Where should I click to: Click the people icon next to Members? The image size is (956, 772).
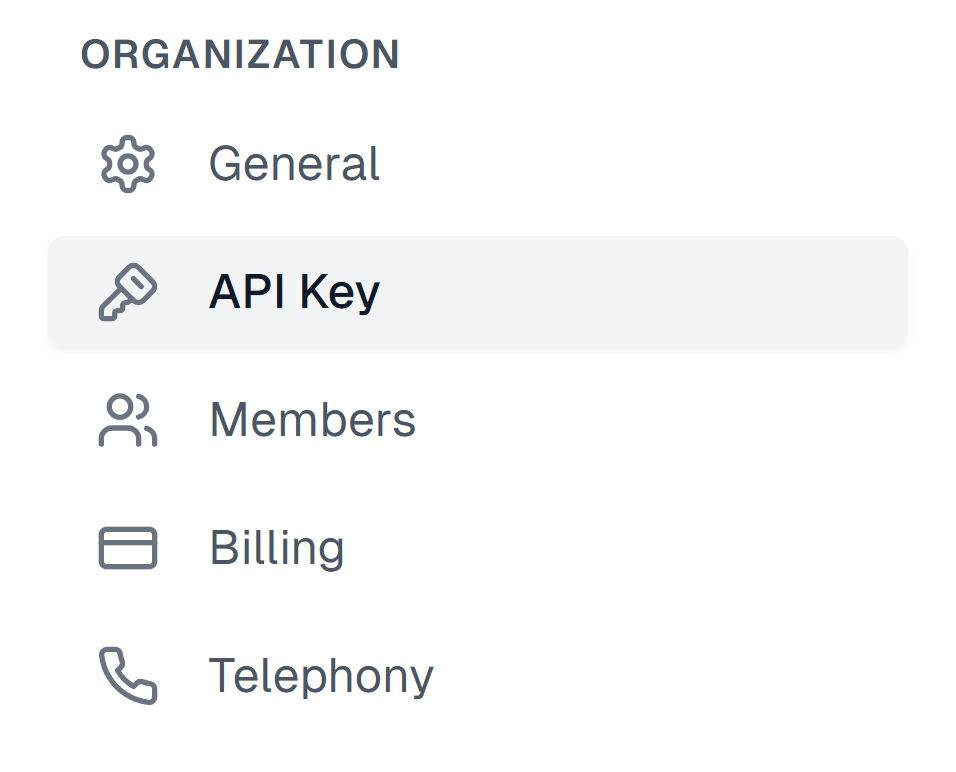[128, 419]
